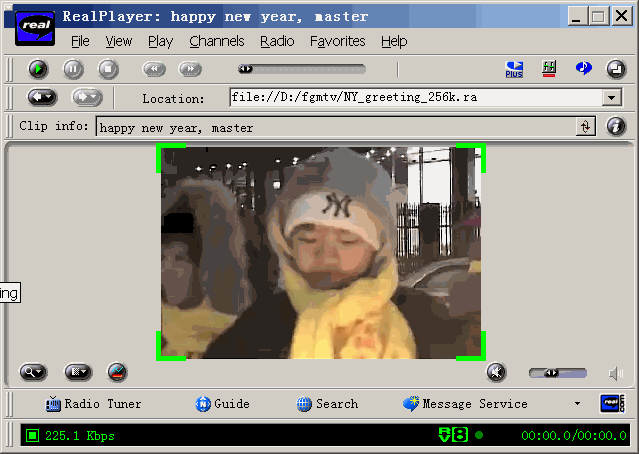This screenshot has width=639, height=454.
Task: Expand the Clip info dropdown arrow
Action: point(585,127)
